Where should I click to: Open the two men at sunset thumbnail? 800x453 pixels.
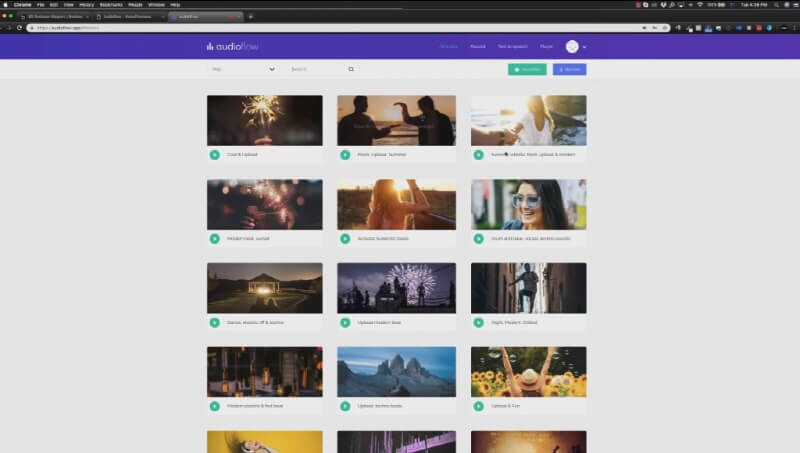click(x=396, y=120)
